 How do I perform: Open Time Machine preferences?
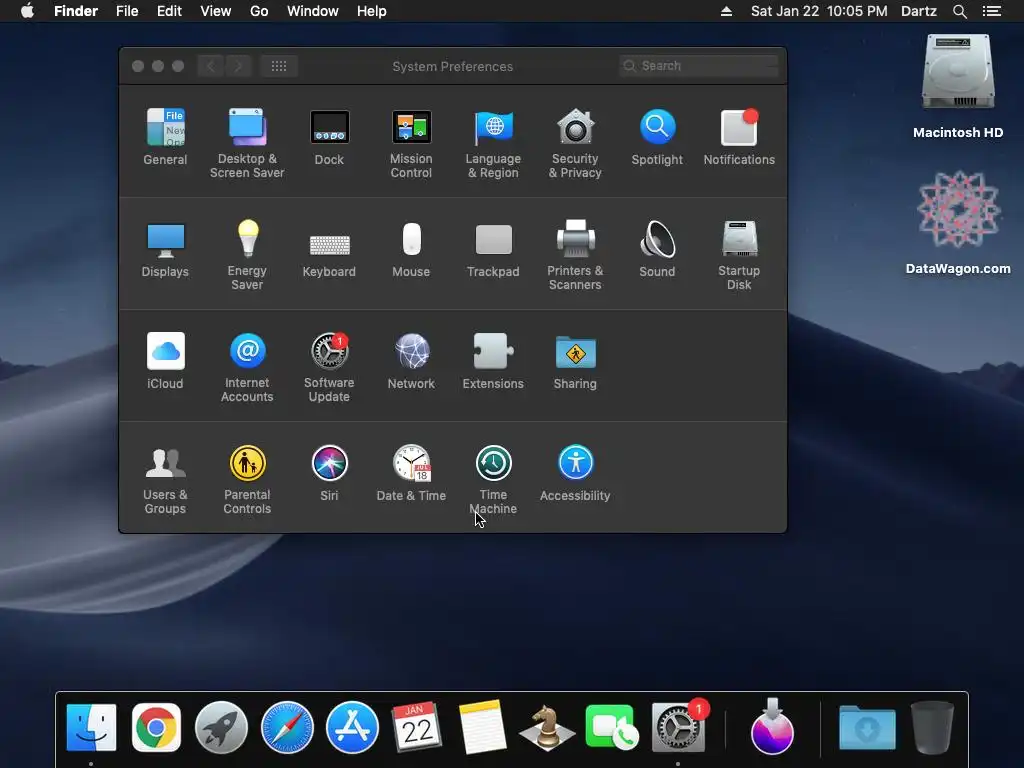(x=493, y=479)
